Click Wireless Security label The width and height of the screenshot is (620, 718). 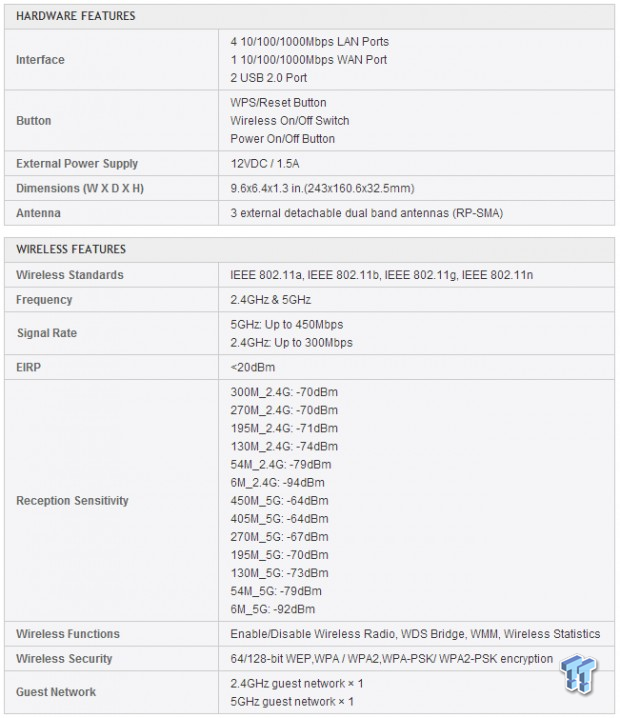64,658
